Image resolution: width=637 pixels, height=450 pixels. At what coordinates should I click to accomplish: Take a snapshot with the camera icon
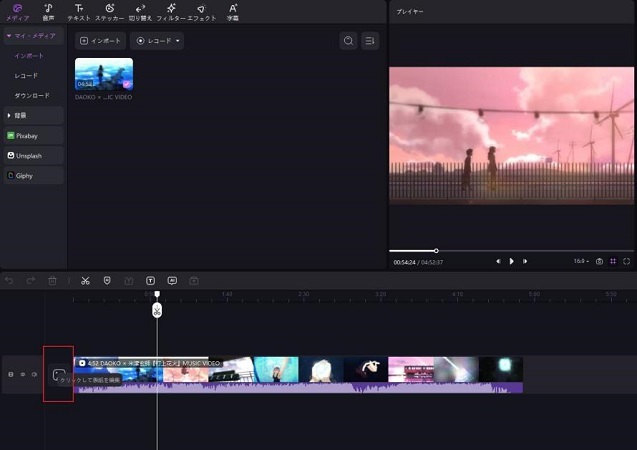tap(599, 261)
